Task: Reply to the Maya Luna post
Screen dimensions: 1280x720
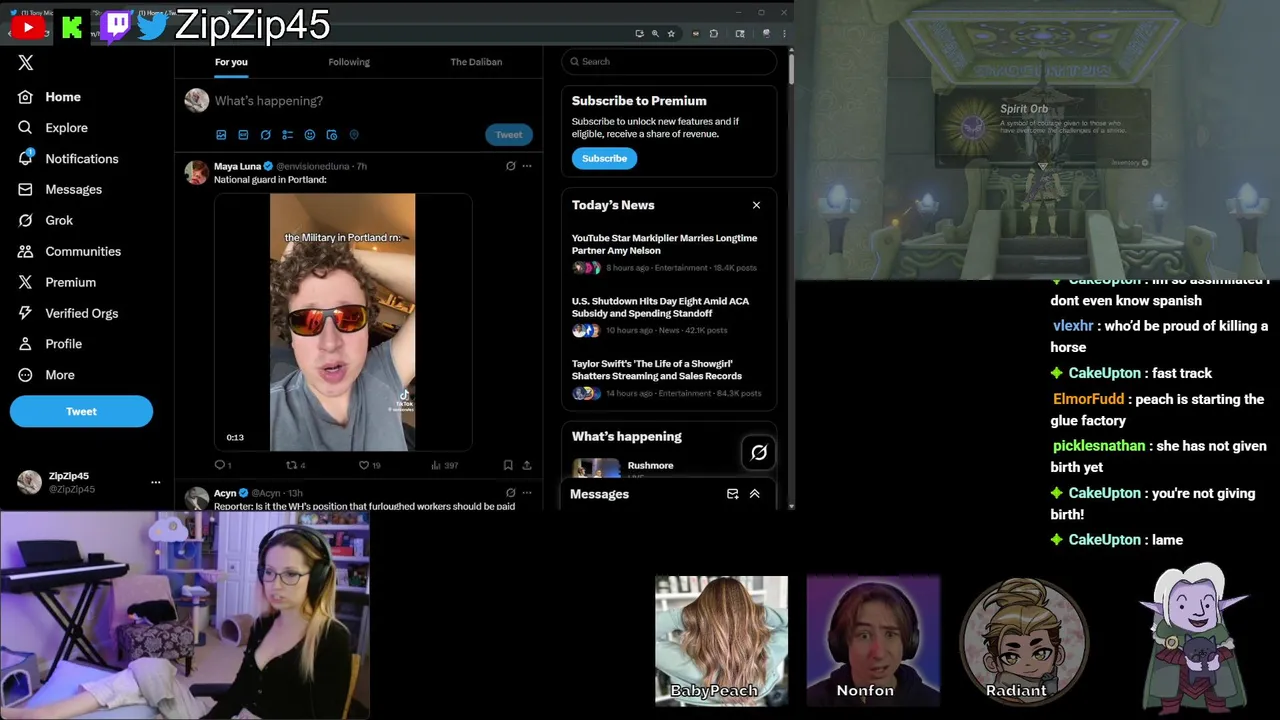Action: 223,465
